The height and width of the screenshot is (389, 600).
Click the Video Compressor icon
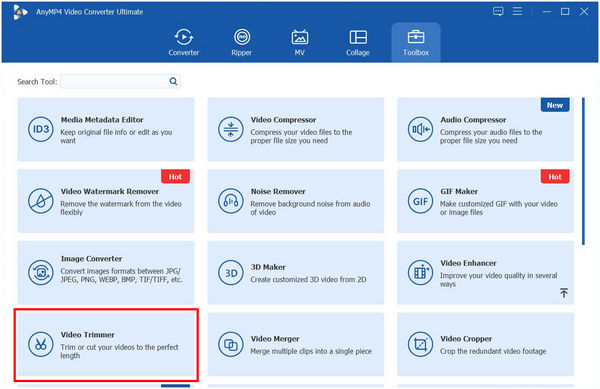pos(231,129)
